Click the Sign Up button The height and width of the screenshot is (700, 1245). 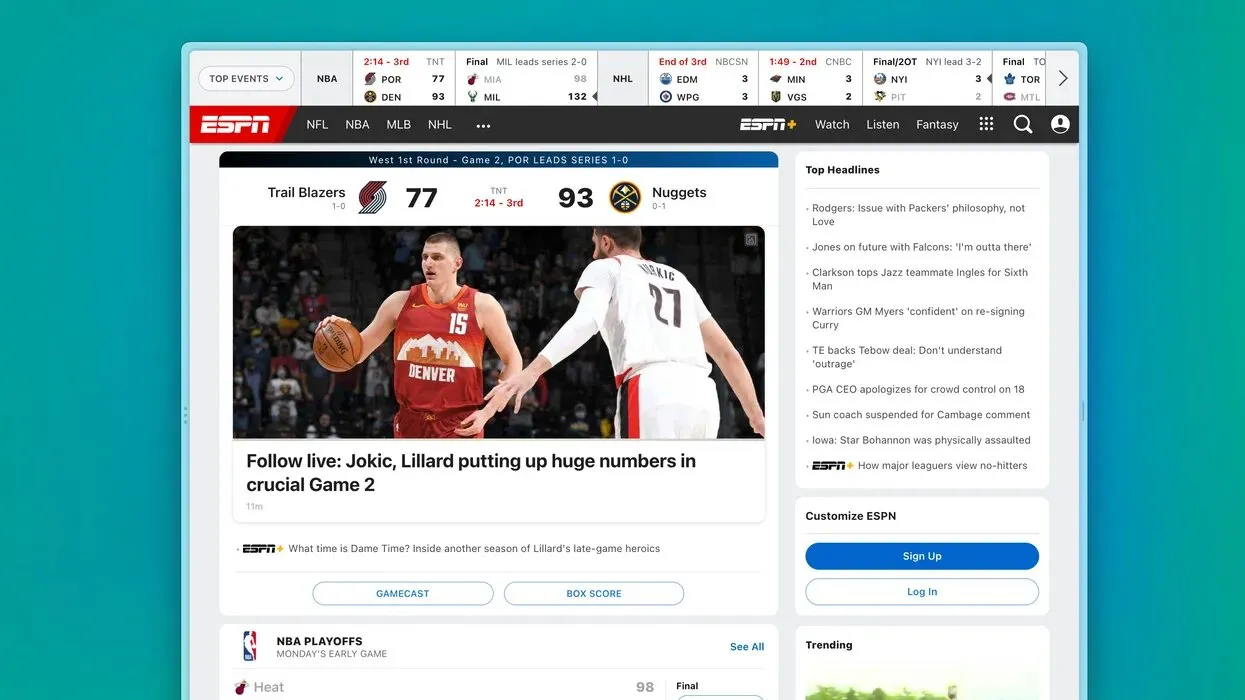(922, 556)
